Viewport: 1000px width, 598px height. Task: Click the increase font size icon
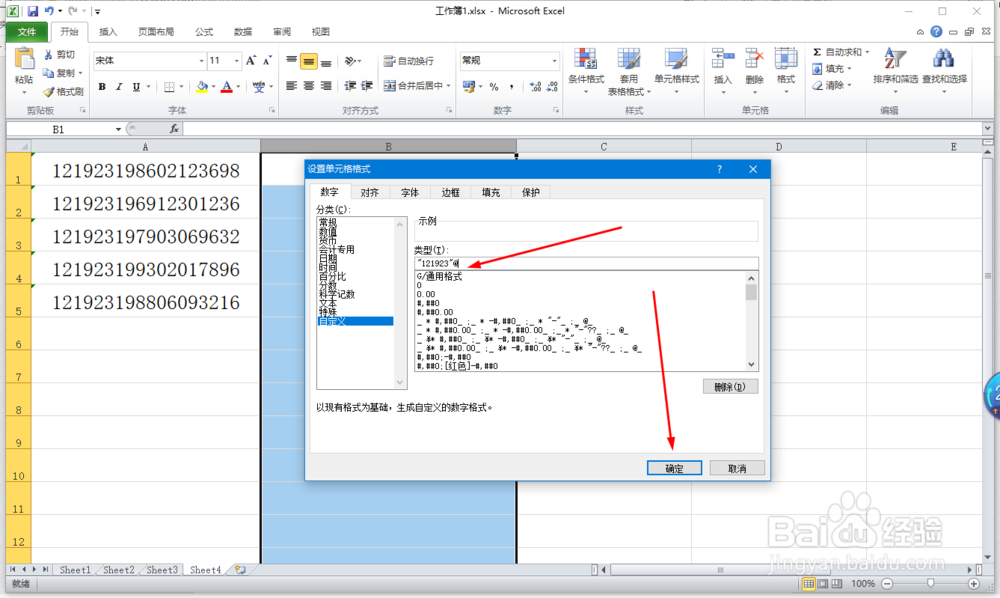pyautogui.click(x=251, y=61)
